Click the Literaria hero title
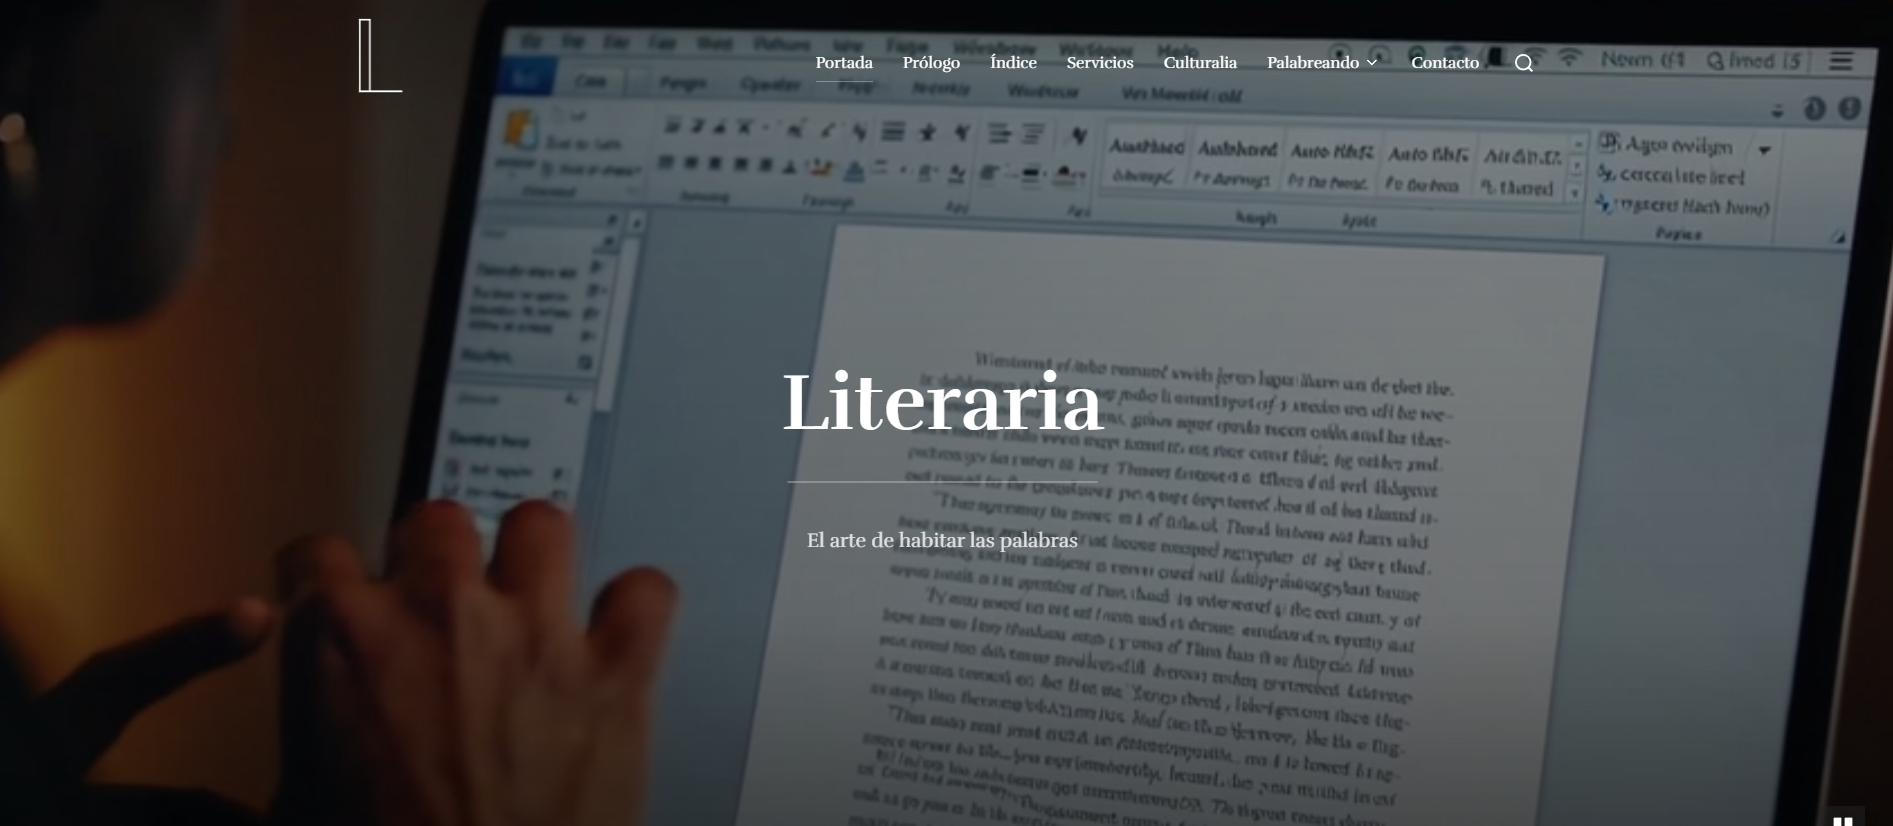This screenshot has width=1893, height=826. 942,402
